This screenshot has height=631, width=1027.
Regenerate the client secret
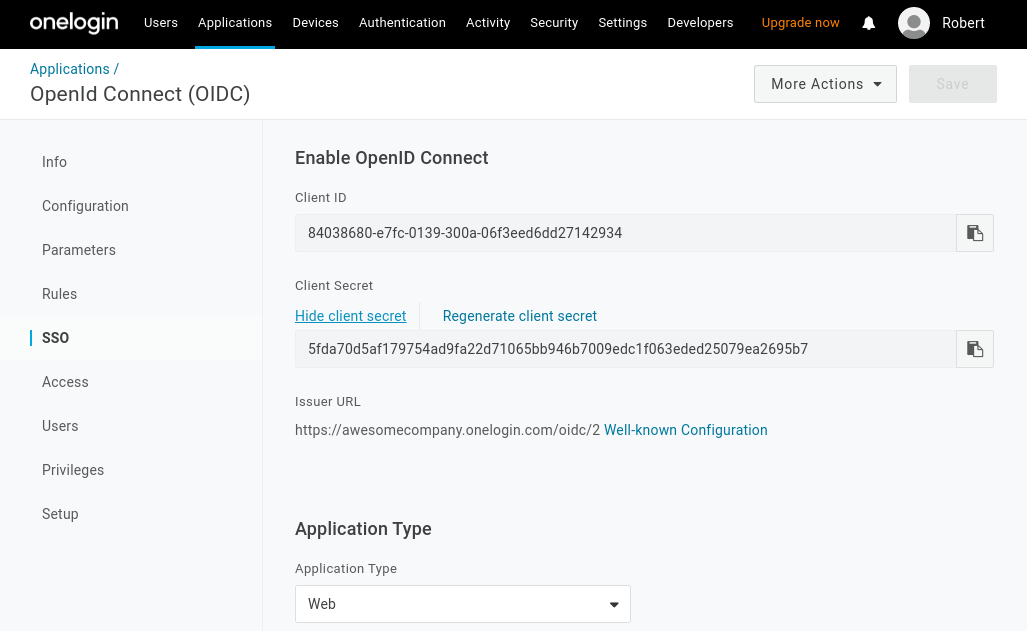click(519, 316)
